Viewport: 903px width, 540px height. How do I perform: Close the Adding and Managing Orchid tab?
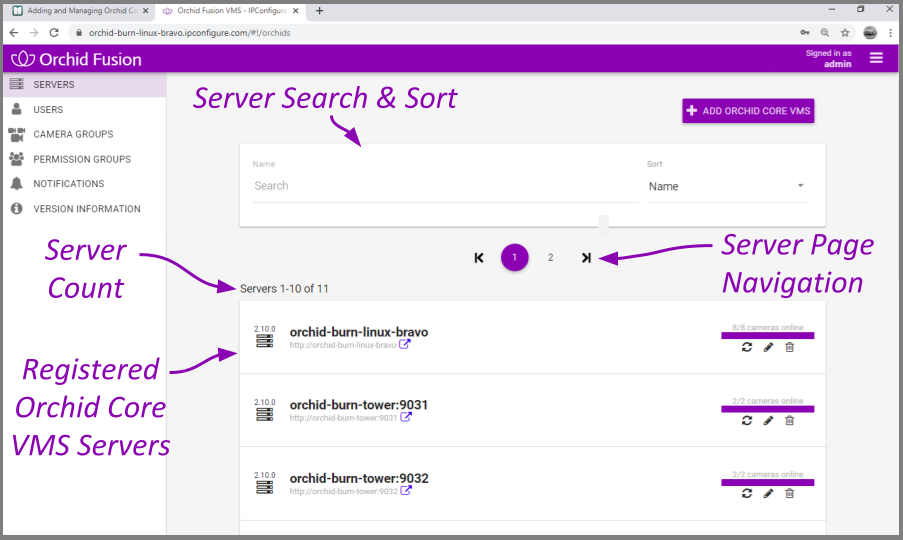coord(146,10)
